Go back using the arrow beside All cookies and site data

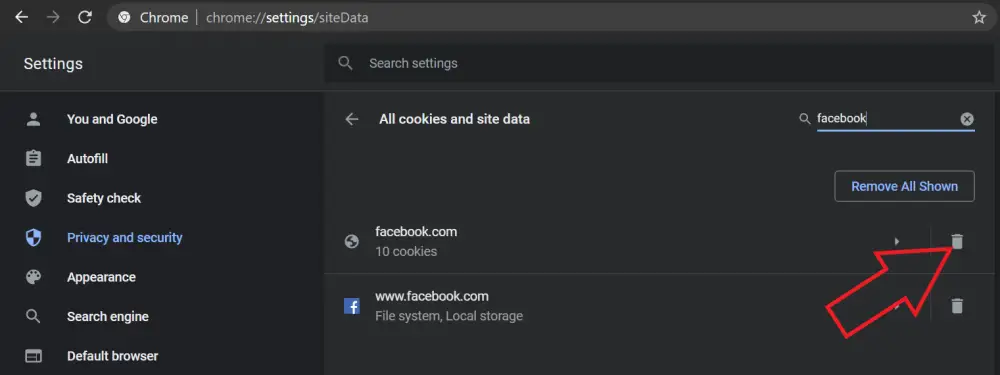[351, 119]
